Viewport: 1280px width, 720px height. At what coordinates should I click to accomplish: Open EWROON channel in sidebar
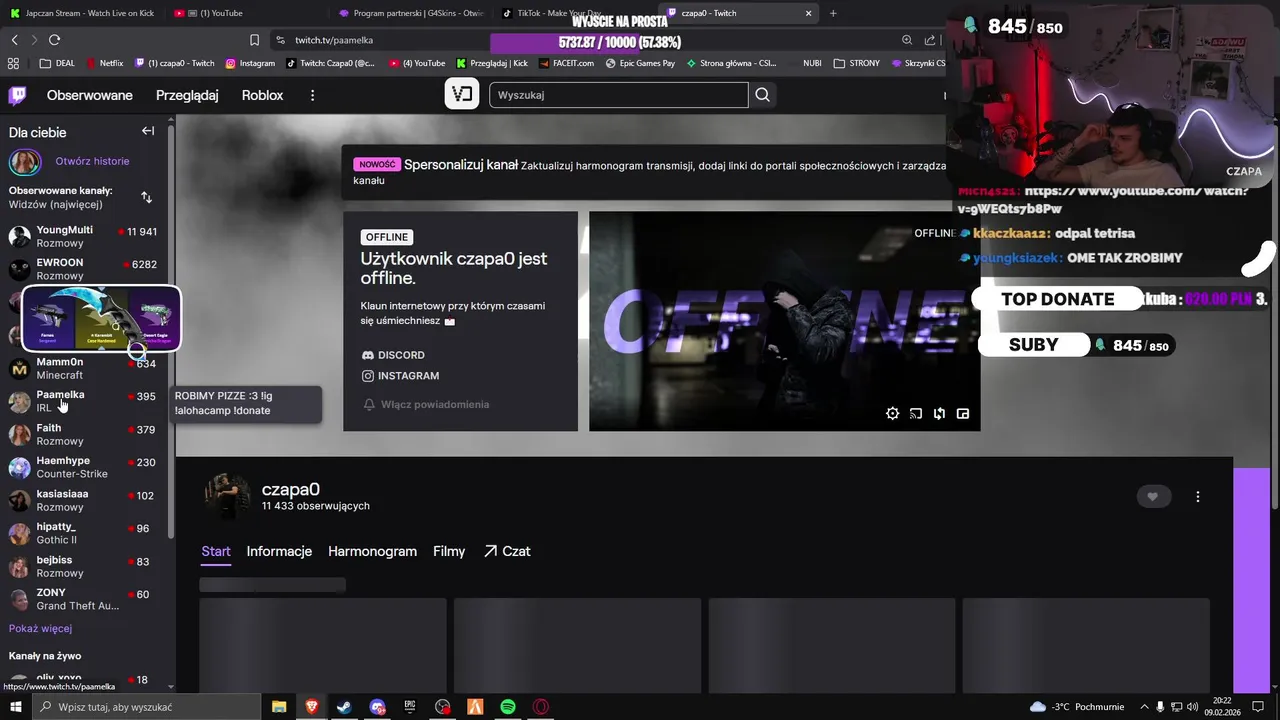click(85, 269)
